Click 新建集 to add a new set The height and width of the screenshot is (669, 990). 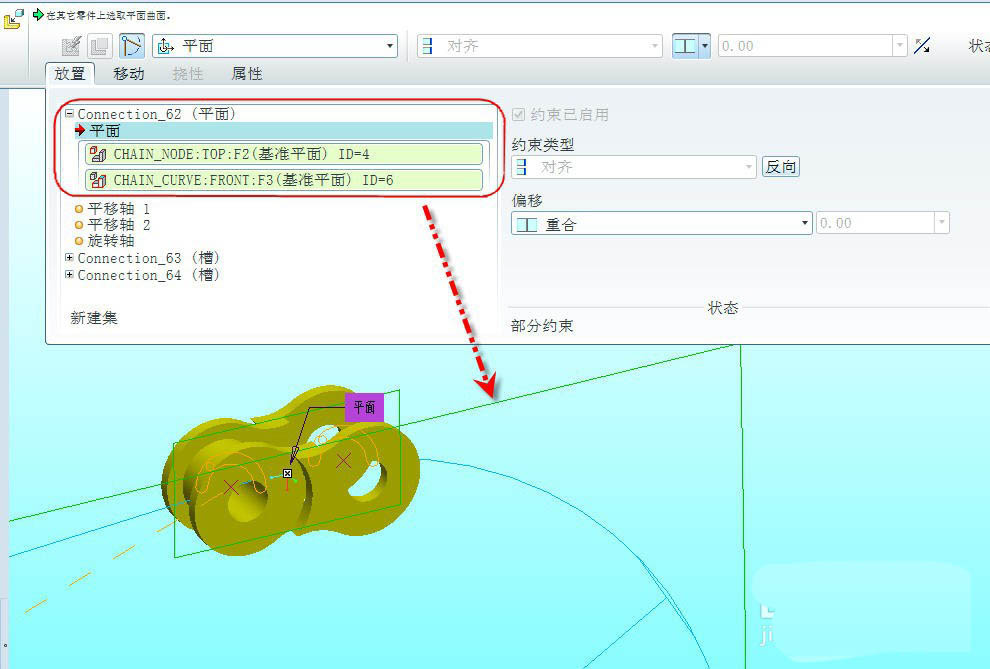94,318
